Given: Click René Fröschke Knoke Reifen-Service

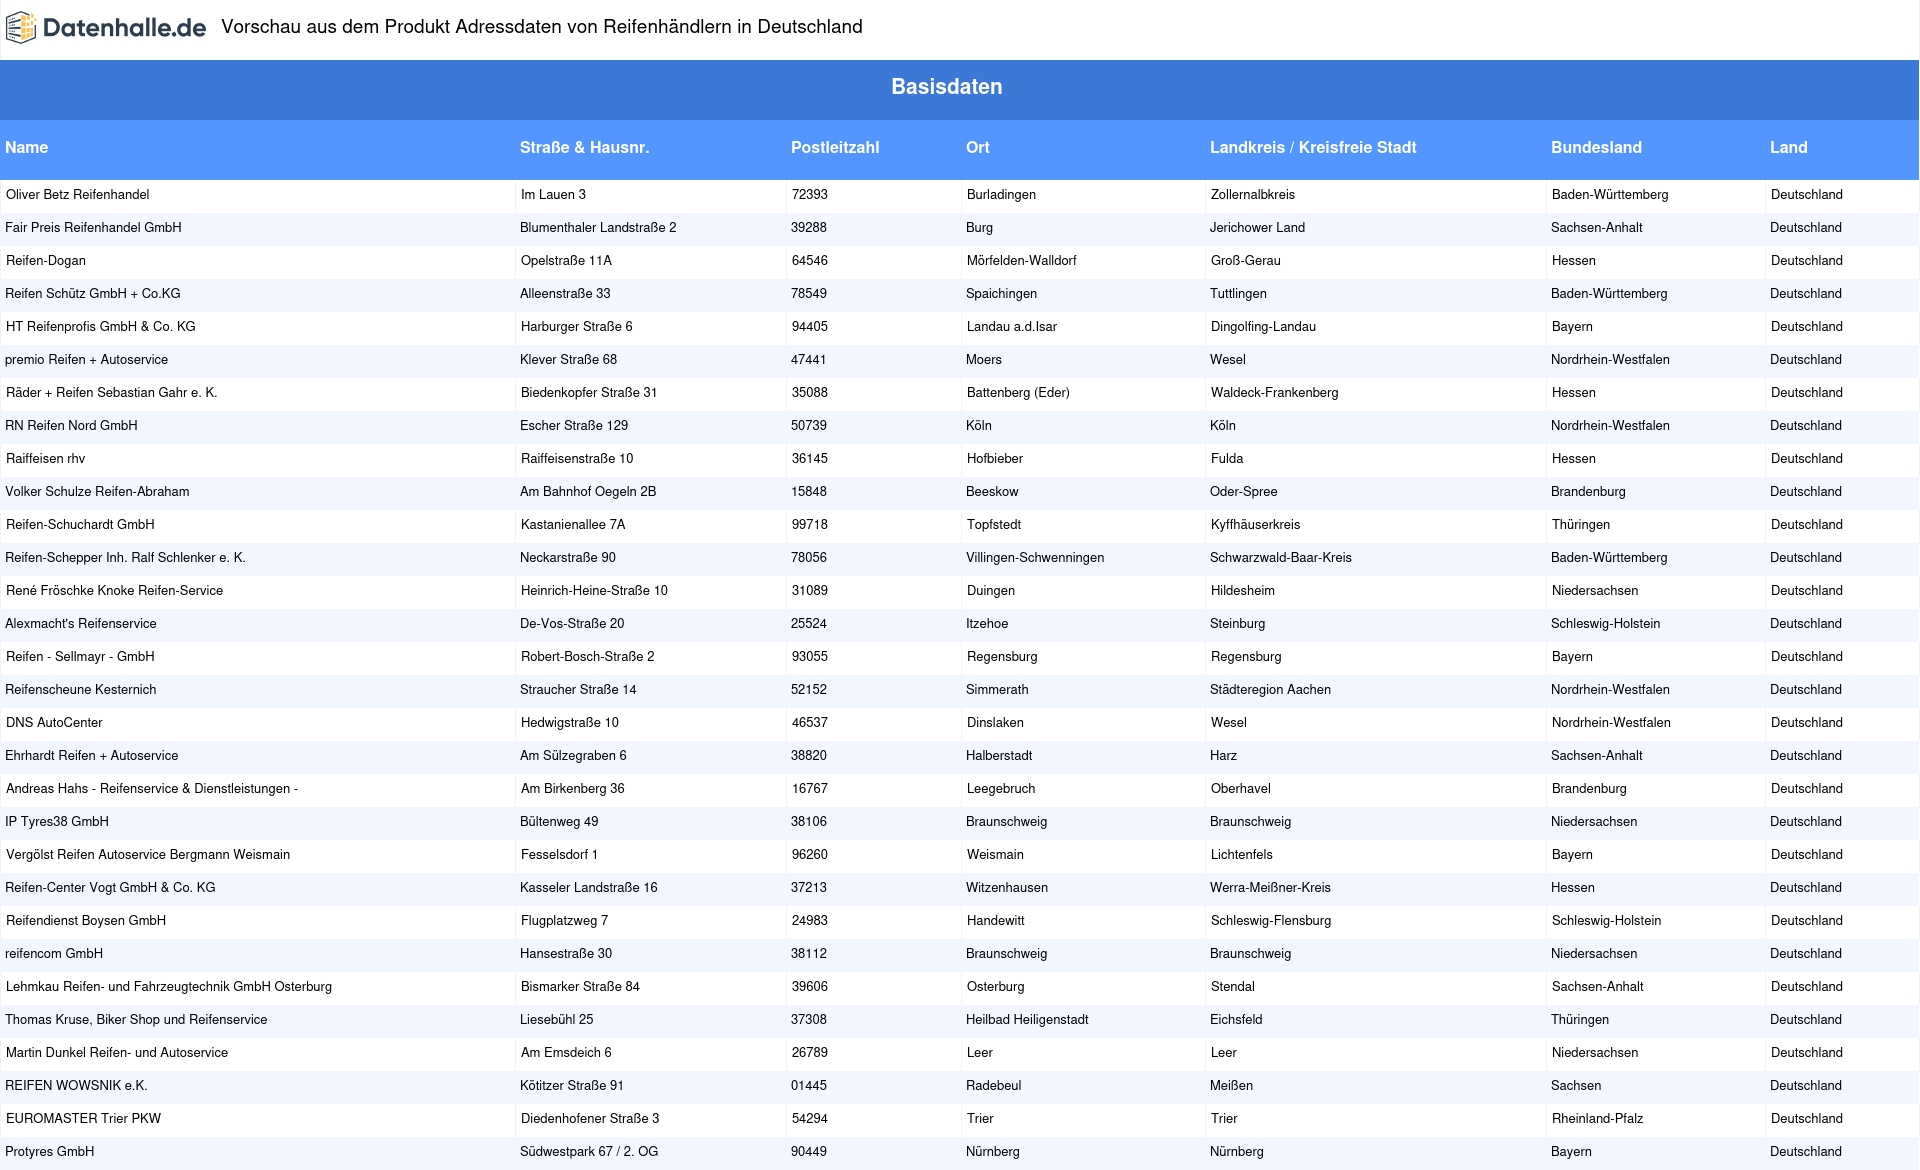Looking at the screenshot, I should click(x=115, y=590).
